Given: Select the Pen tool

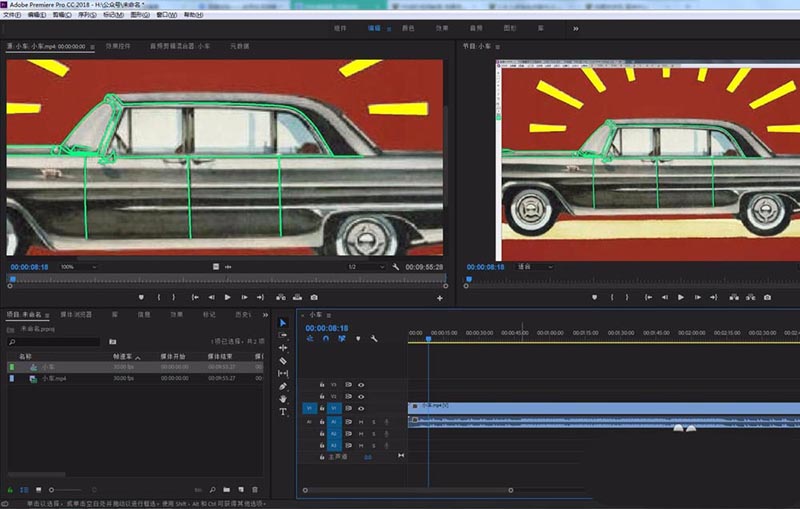Looking at the screenshot, I should [283, 386].
